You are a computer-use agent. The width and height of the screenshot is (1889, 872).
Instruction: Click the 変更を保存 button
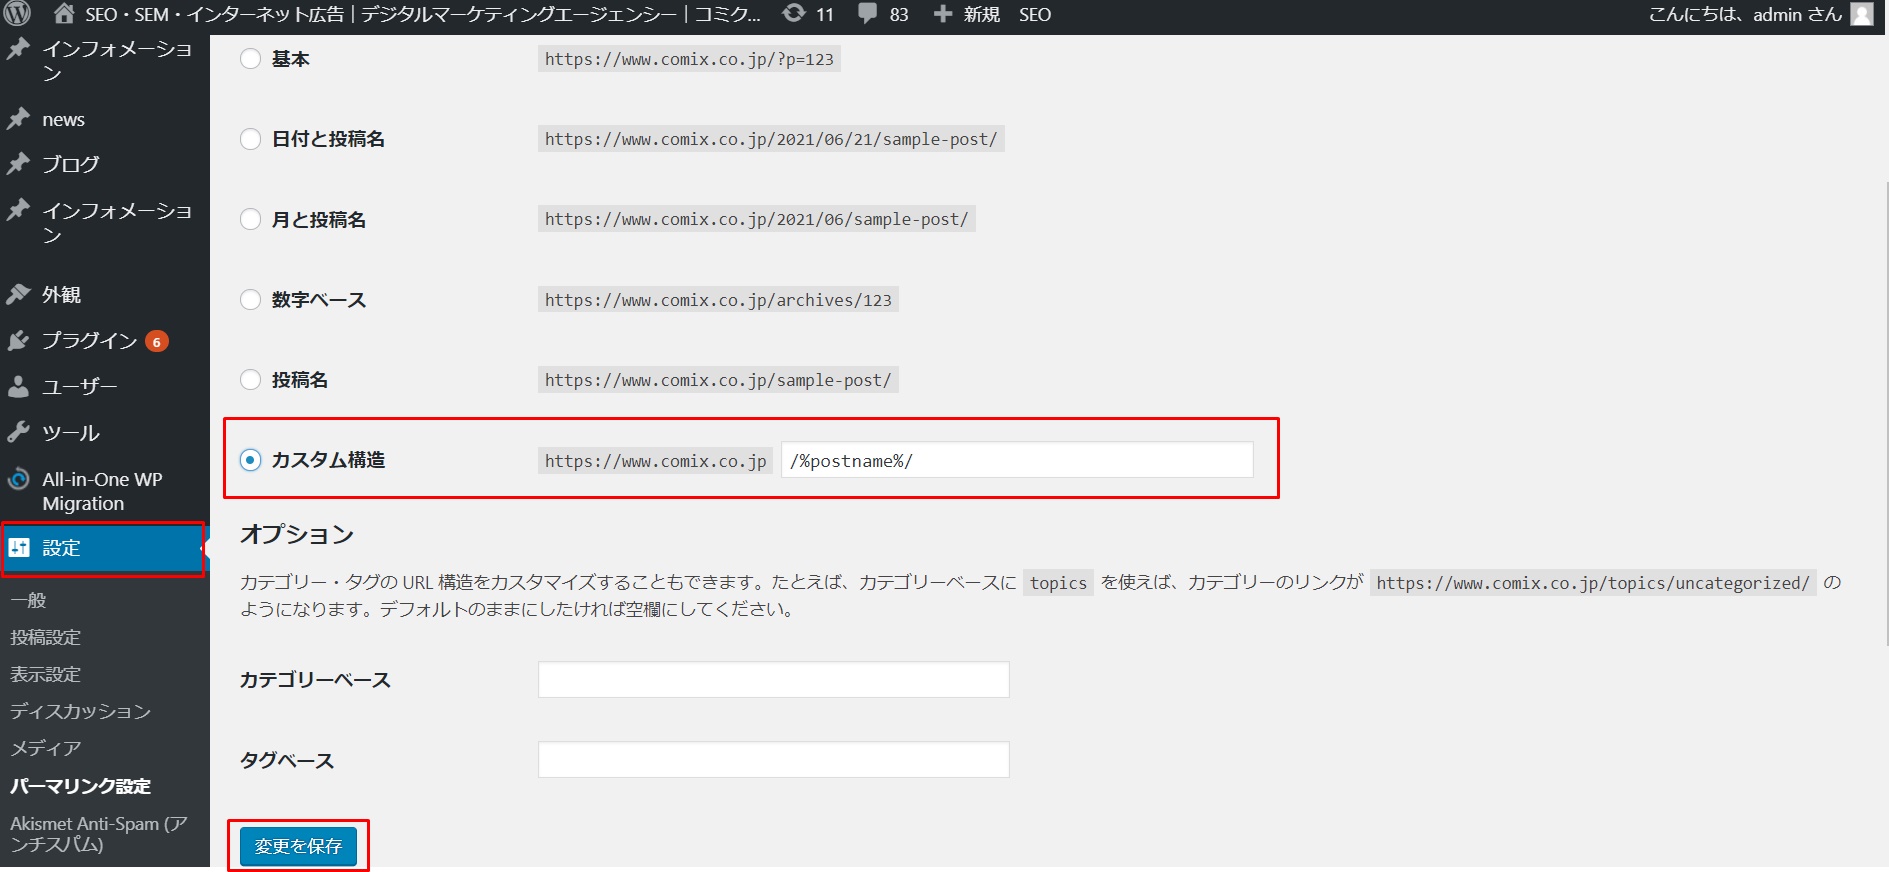(x=298, y=846)
